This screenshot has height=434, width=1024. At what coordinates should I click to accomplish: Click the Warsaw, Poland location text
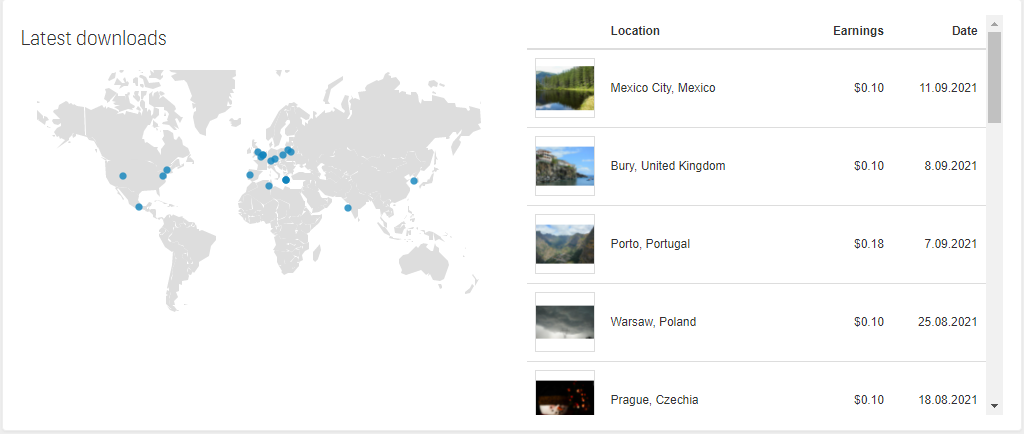click(653, 322)
